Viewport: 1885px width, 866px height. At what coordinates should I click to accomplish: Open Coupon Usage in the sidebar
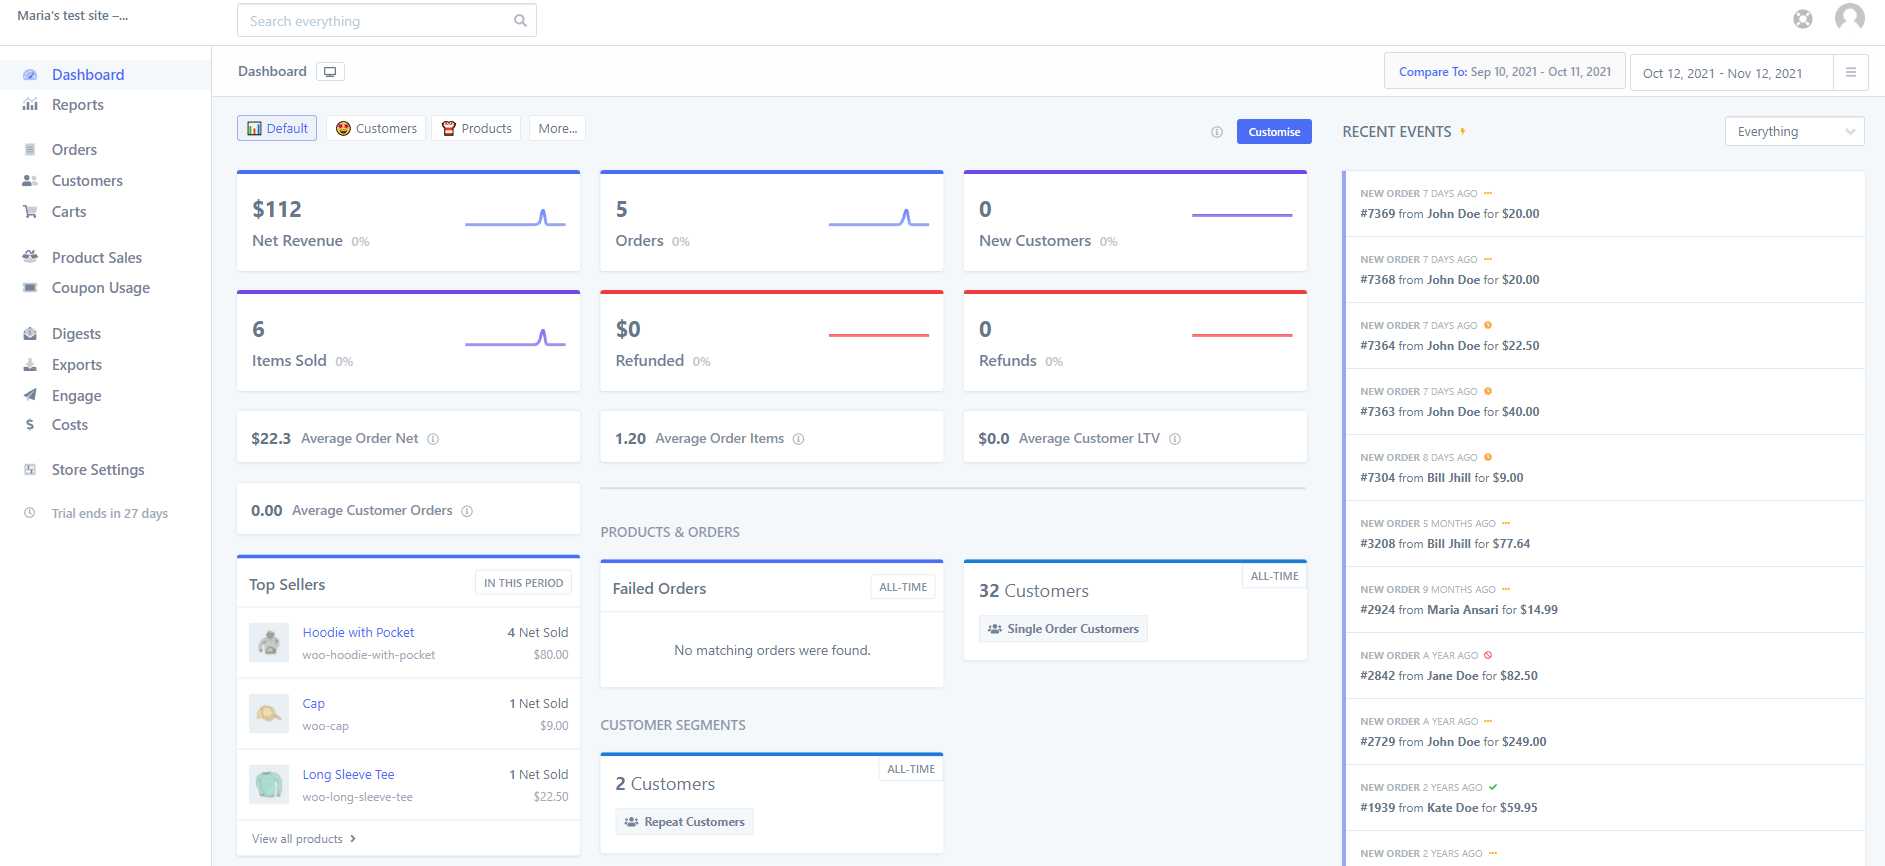(x=101, y=288)
